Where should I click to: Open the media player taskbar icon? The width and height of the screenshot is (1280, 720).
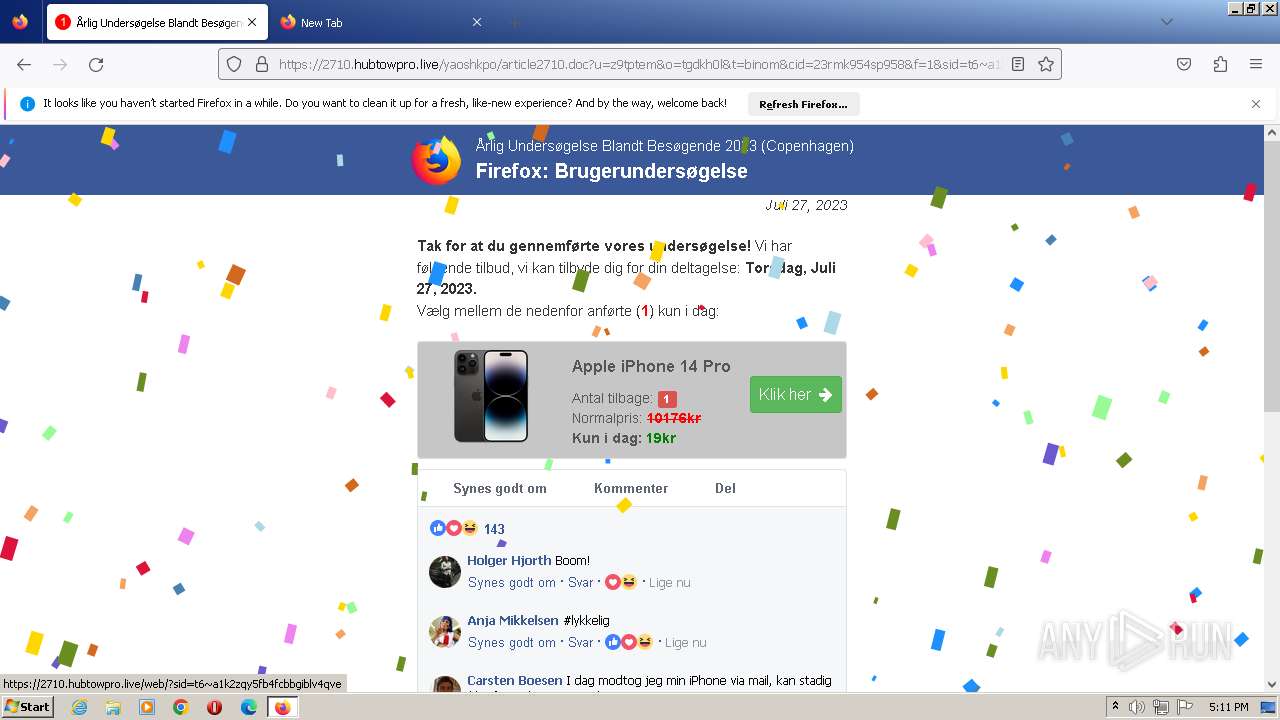pyautogui.click(x=147, y=707)
